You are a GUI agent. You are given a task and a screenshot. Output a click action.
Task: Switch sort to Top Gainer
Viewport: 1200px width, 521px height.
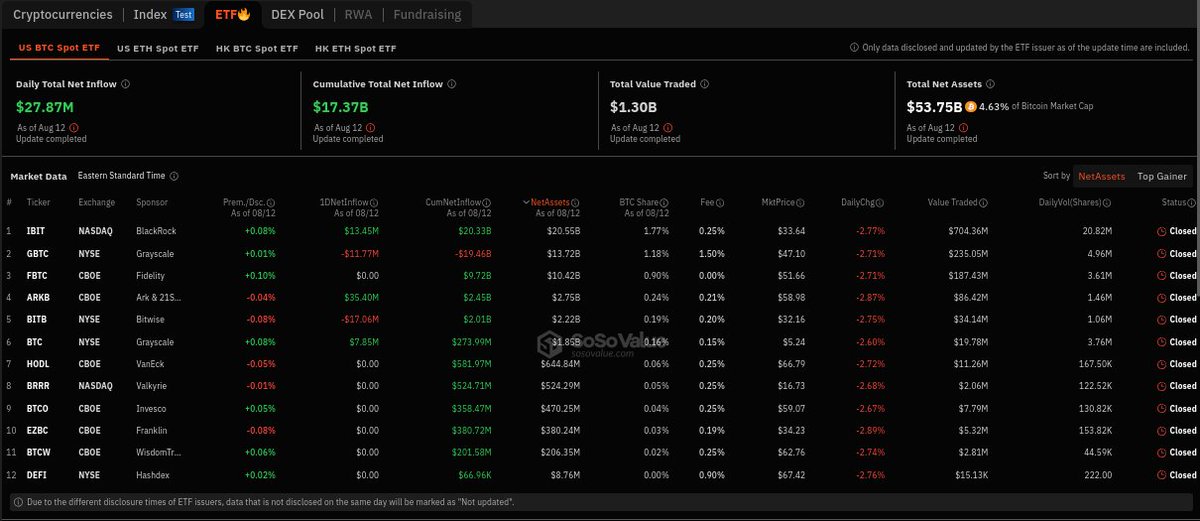[1160, 176]
